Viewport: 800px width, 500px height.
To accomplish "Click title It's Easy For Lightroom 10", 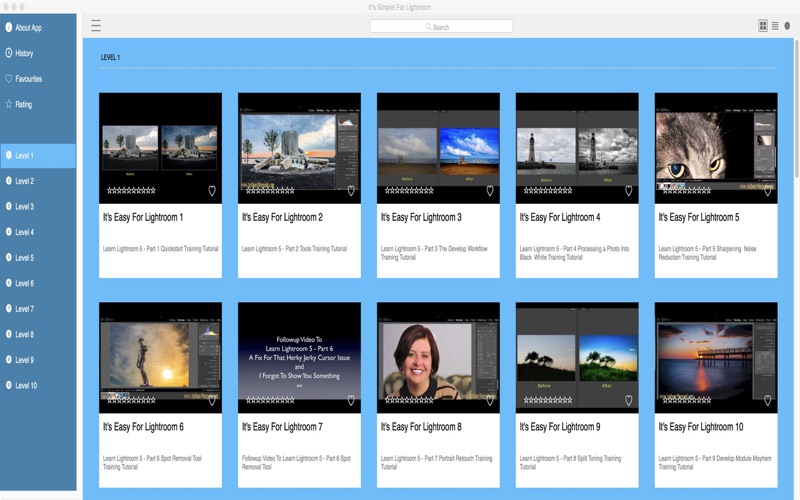I will 701,427.
